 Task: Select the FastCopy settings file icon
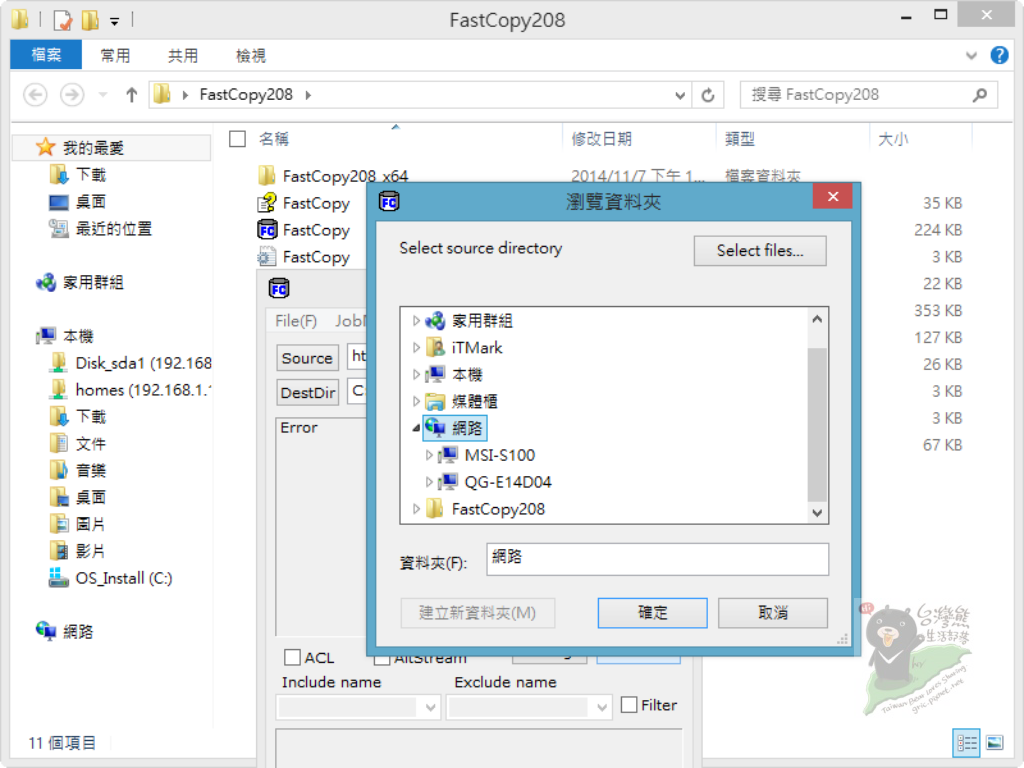pyautogui.click(x=266, y=257)
